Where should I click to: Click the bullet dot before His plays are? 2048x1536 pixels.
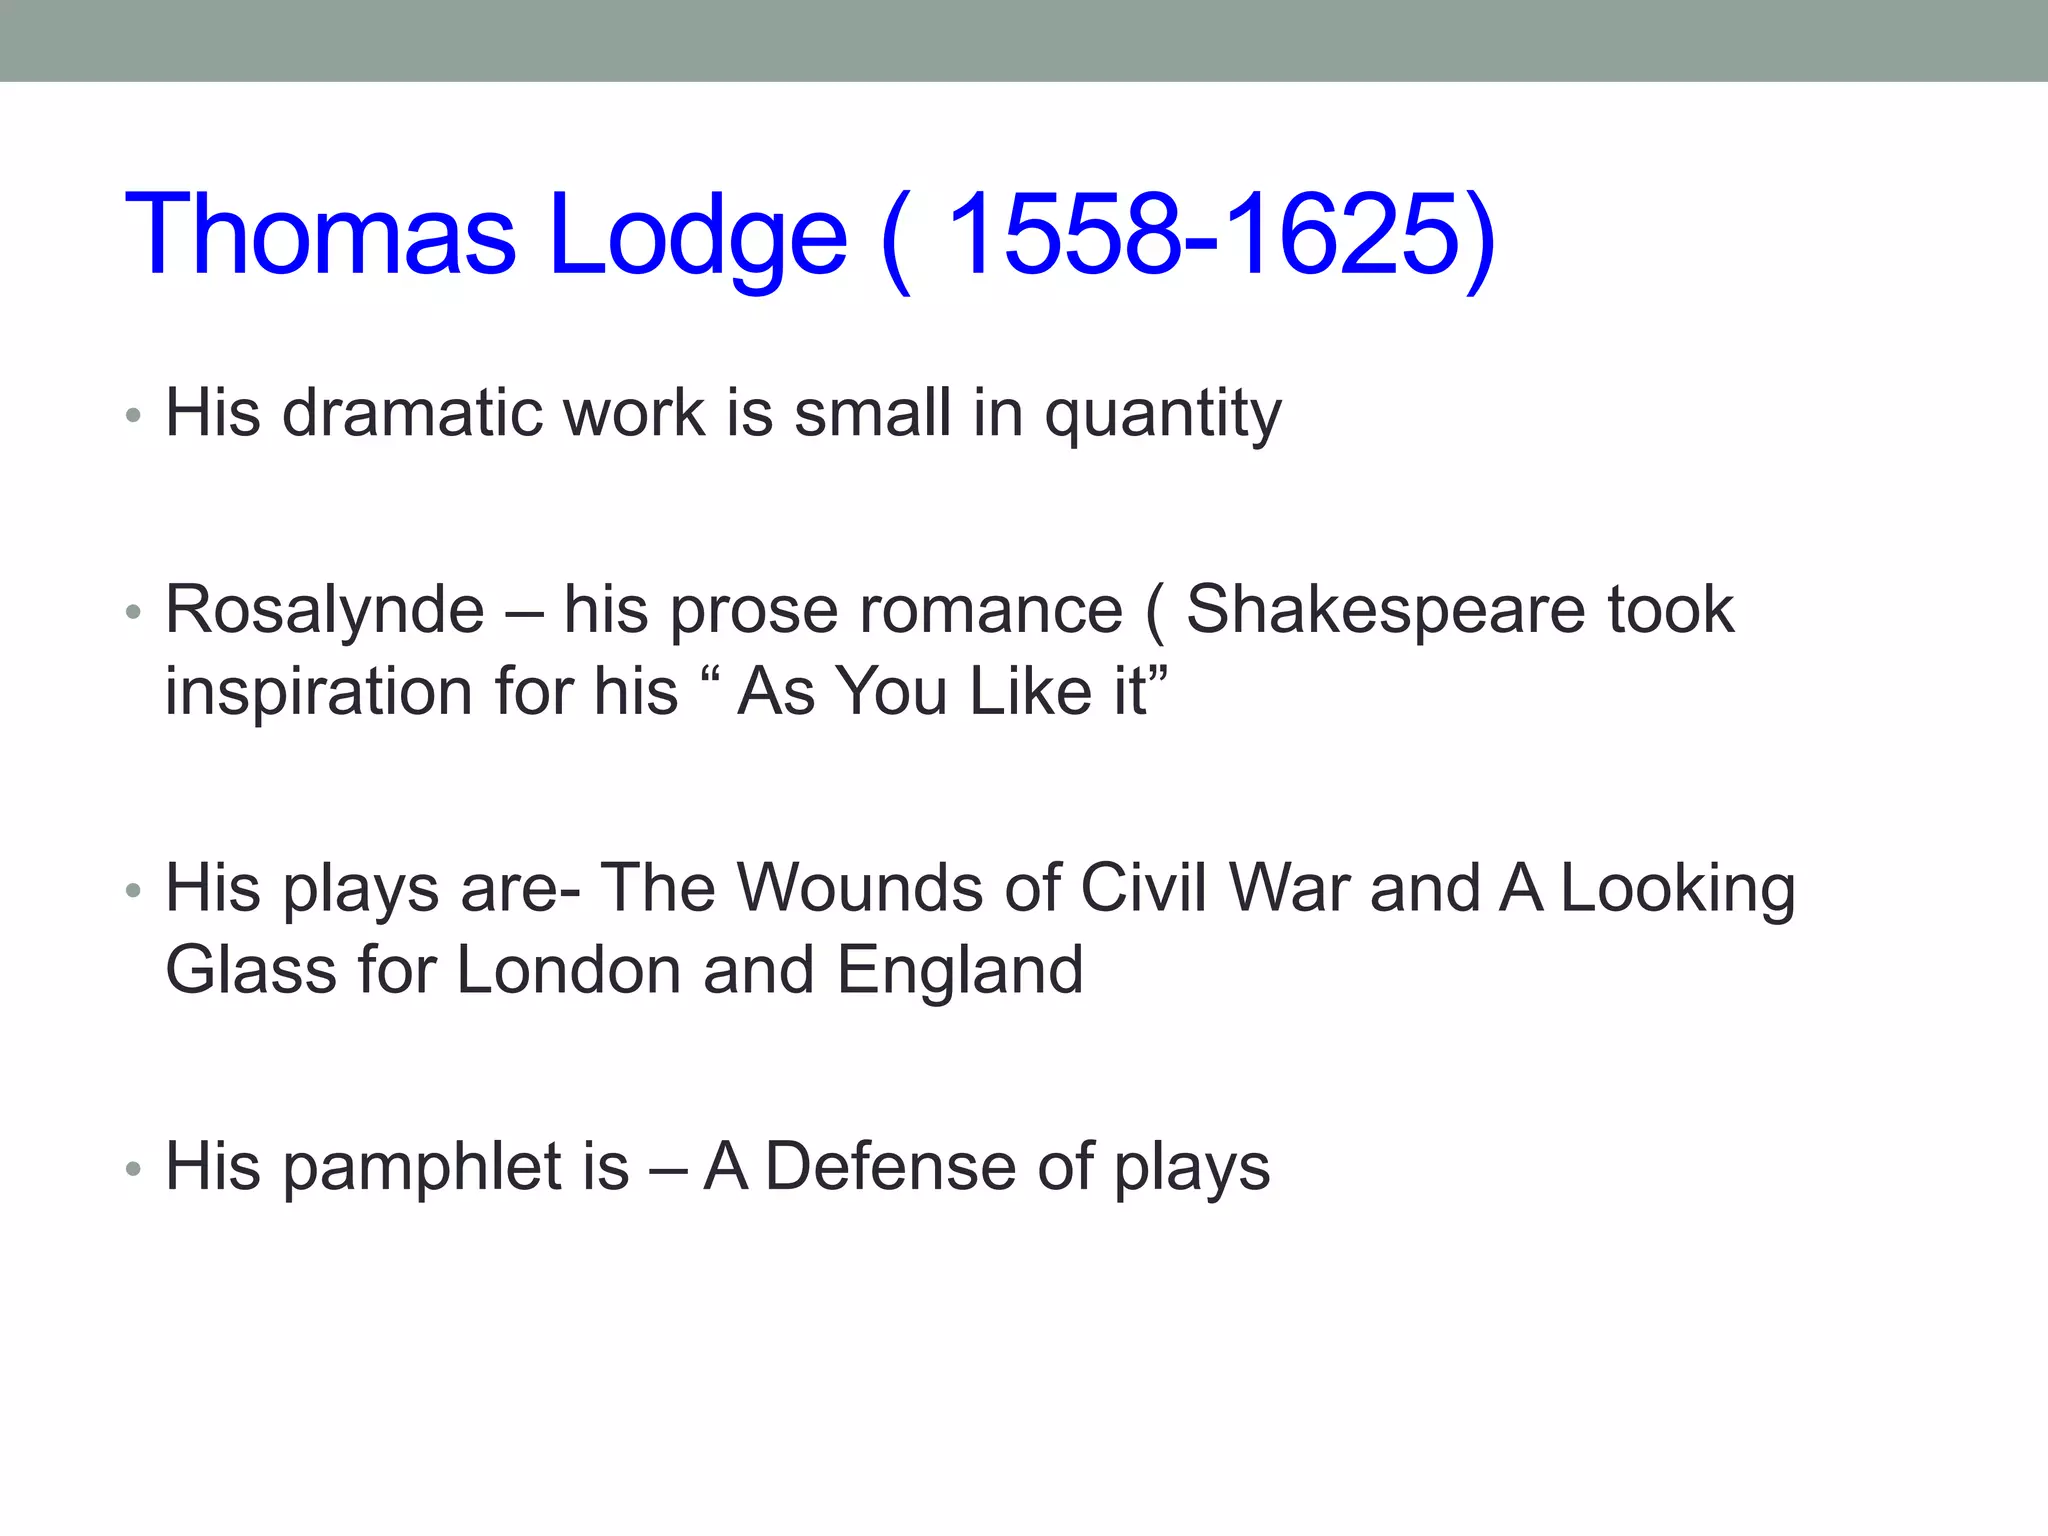[133, 890]
